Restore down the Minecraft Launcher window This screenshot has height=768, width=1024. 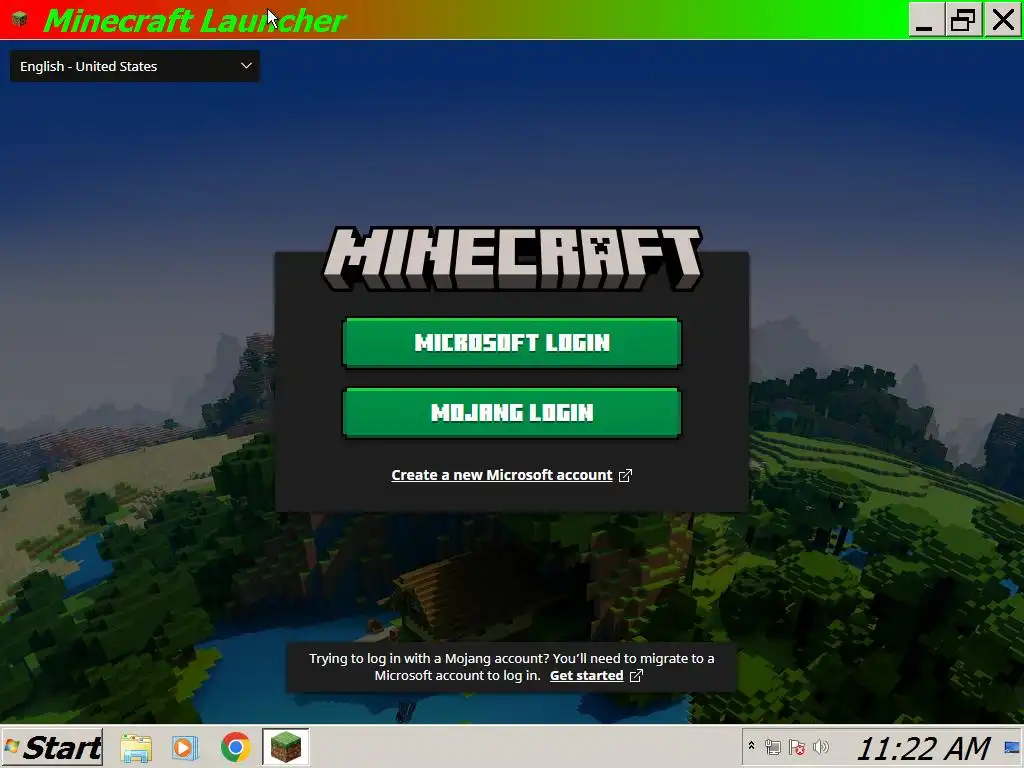tap(963, 20)
